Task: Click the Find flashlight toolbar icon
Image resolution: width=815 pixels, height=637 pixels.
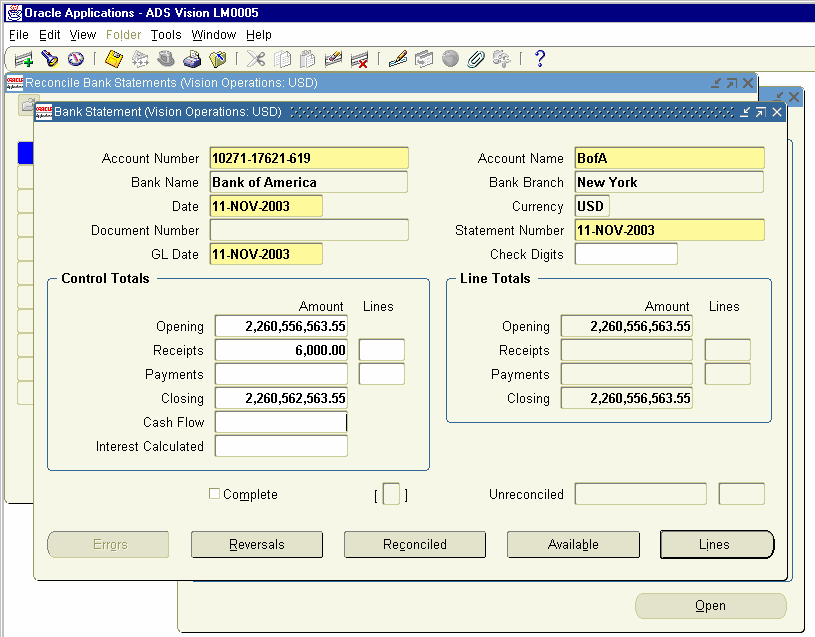Action: coord(50,59)
